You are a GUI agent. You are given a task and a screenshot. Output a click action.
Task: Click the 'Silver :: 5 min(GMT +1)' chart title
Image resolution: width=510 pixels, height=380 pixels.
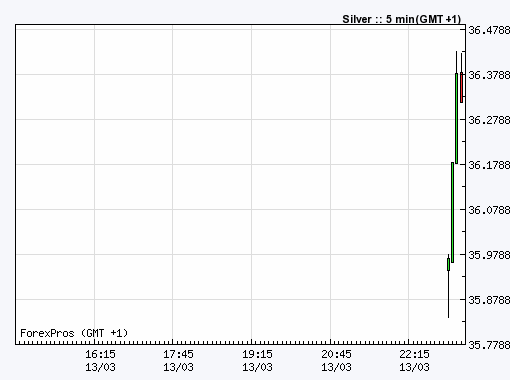click(x=402, y=19)
